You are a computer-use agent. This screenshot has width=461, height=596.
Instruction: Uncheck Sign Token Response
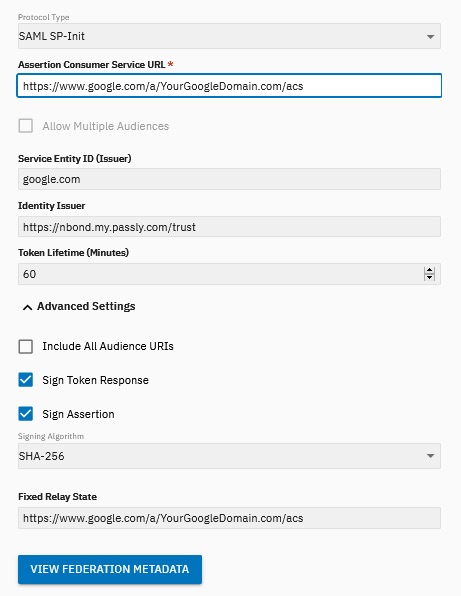point(25,380)
